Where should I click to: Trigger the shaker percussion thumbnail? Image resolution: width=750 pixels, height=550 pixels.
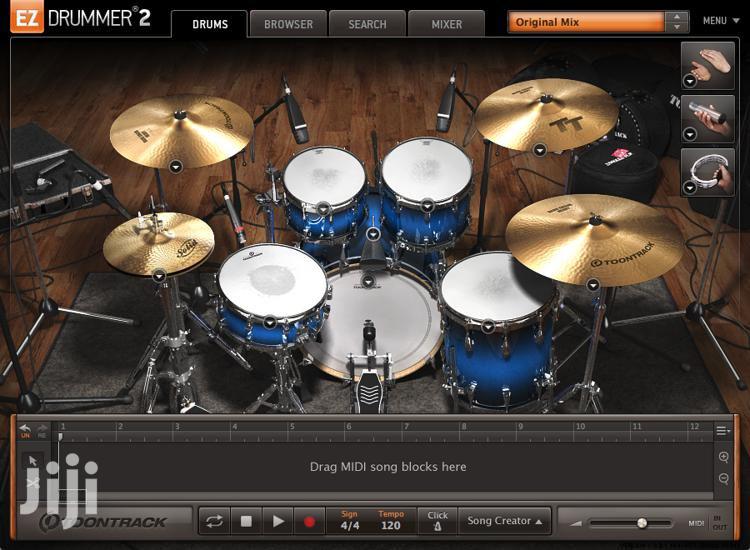coord(707,119)
